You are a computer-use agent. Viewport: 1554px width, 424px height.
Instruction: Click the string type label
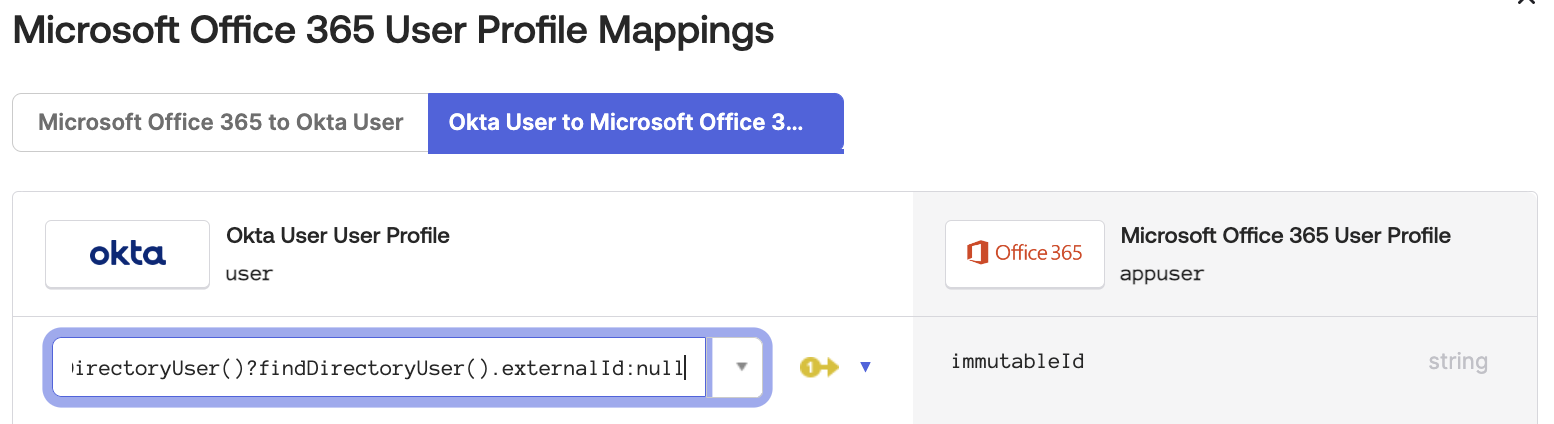(x=1457, y=361)
